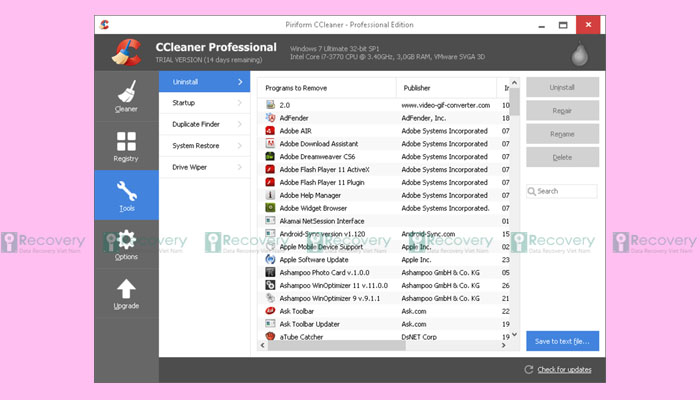The width and height of the screenshot is (700, 400).
Task: Click the vertical scrollbar up arrow
Action: (x=514, y=83)
